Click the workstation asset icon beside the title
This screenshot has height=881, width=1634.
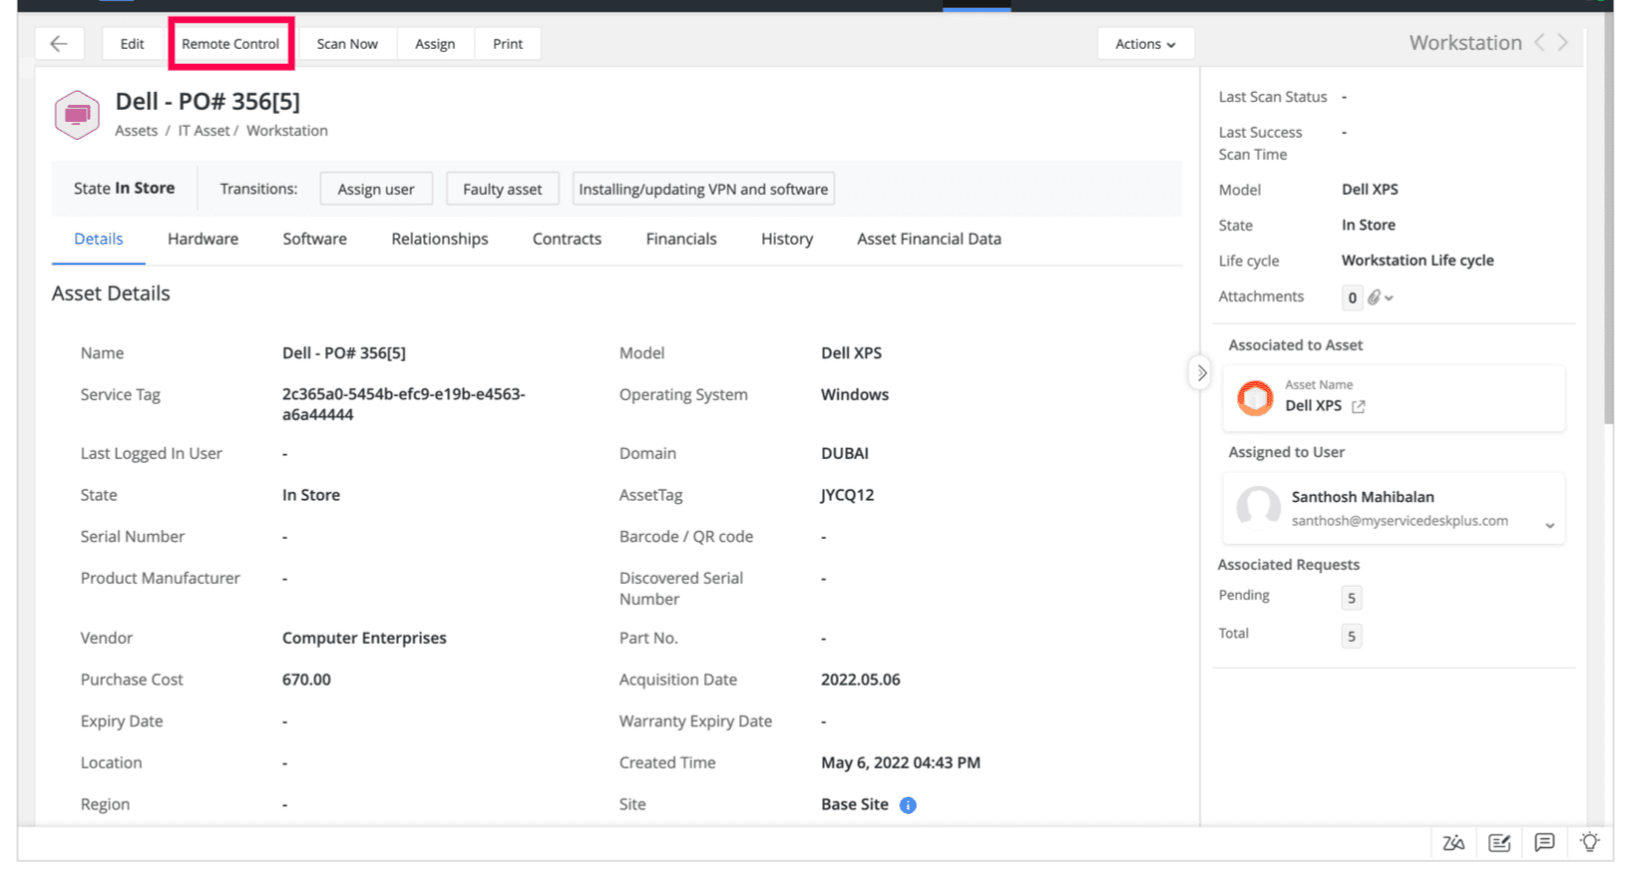pos(77,114)
